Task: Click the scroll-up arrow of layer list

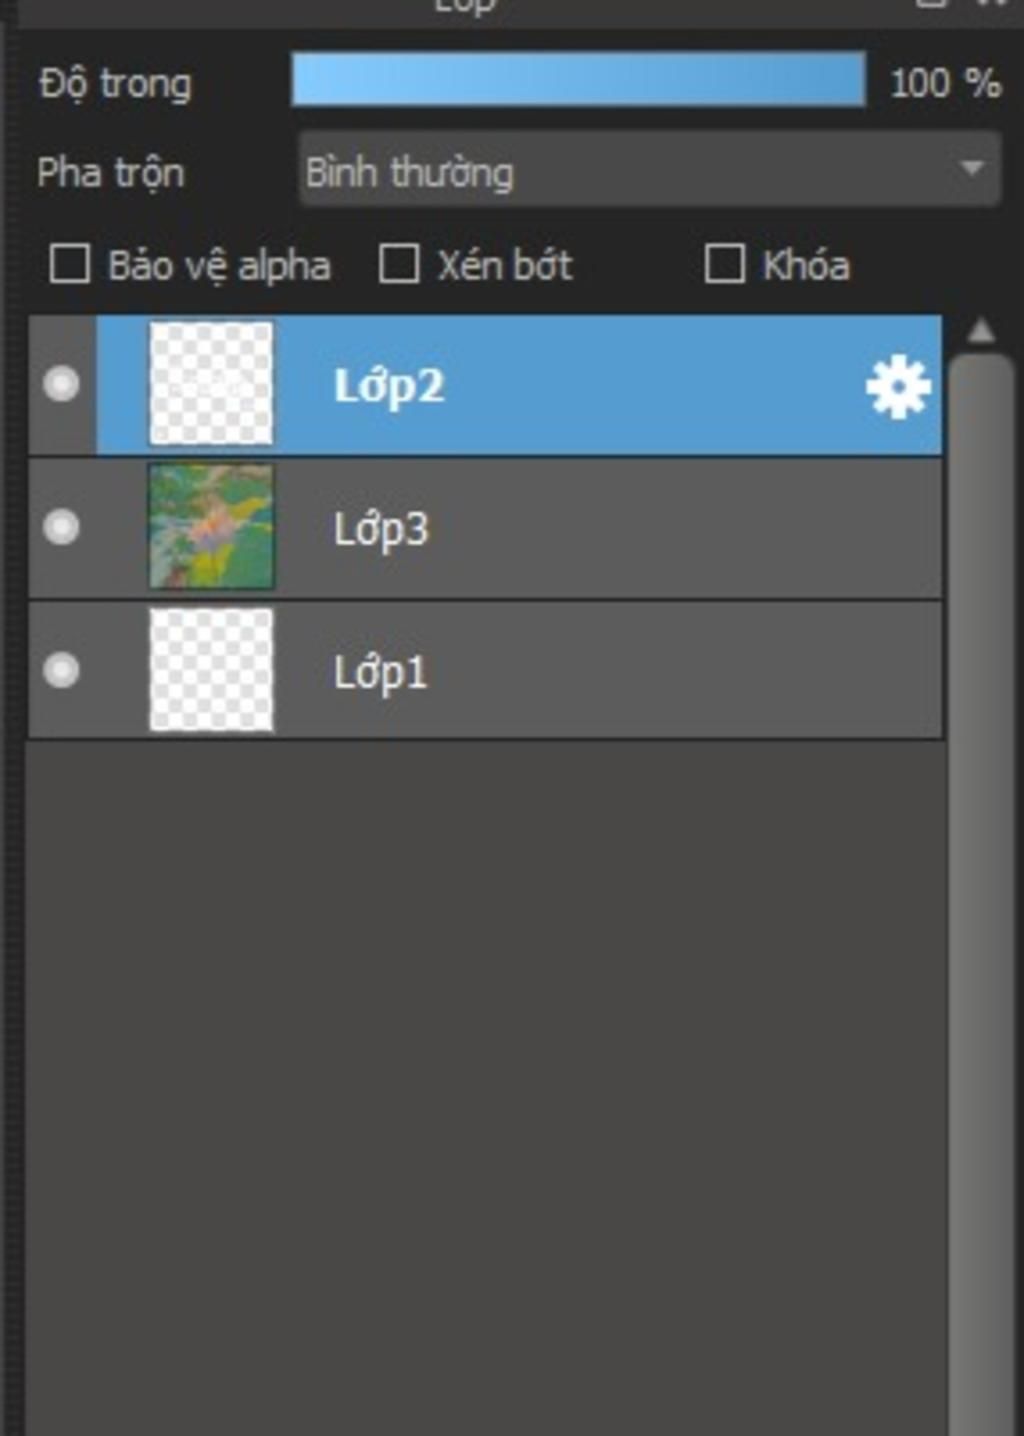Action: click(981, 331)
